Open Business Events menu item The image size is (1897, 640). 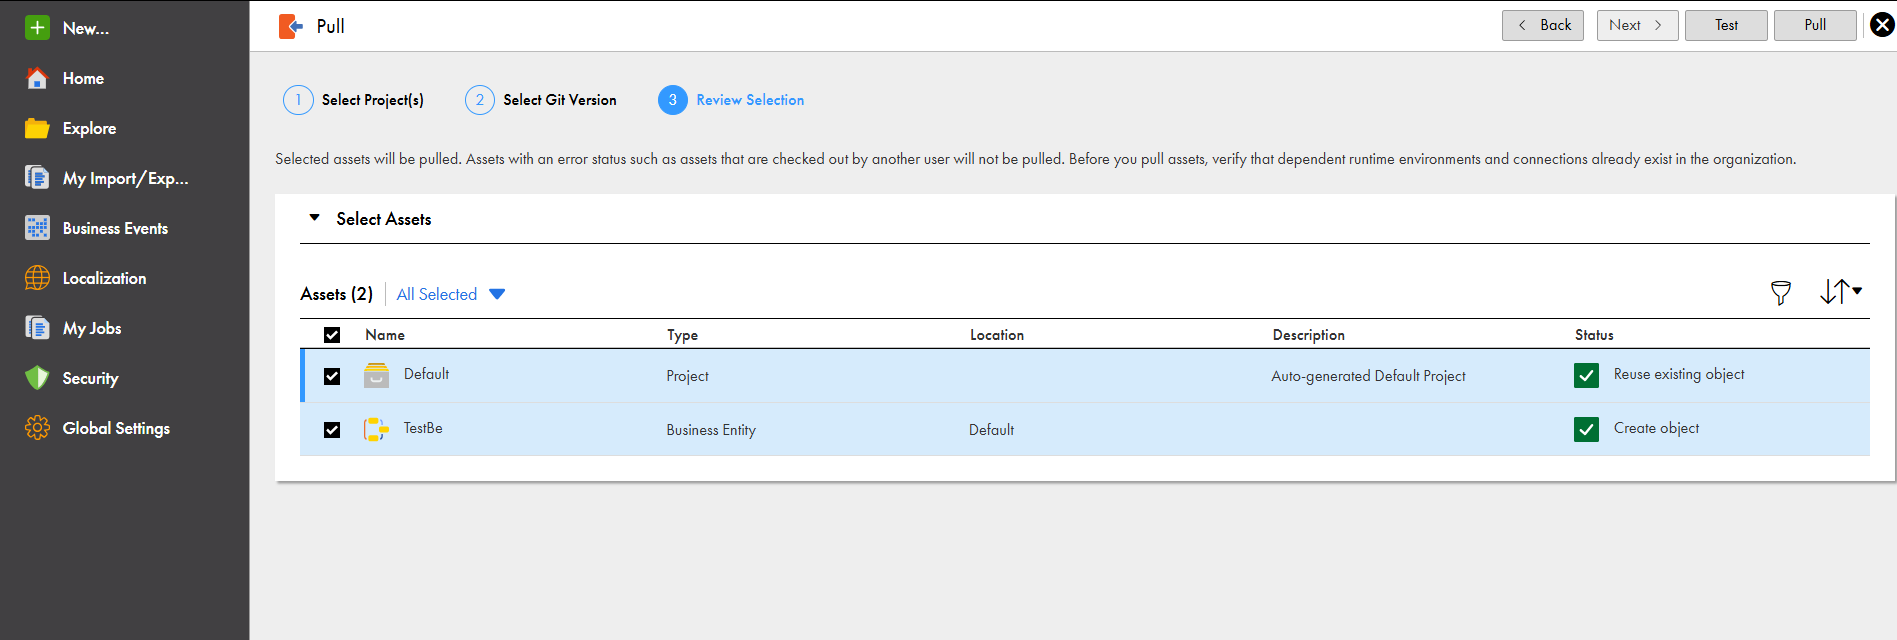[115, 228]
